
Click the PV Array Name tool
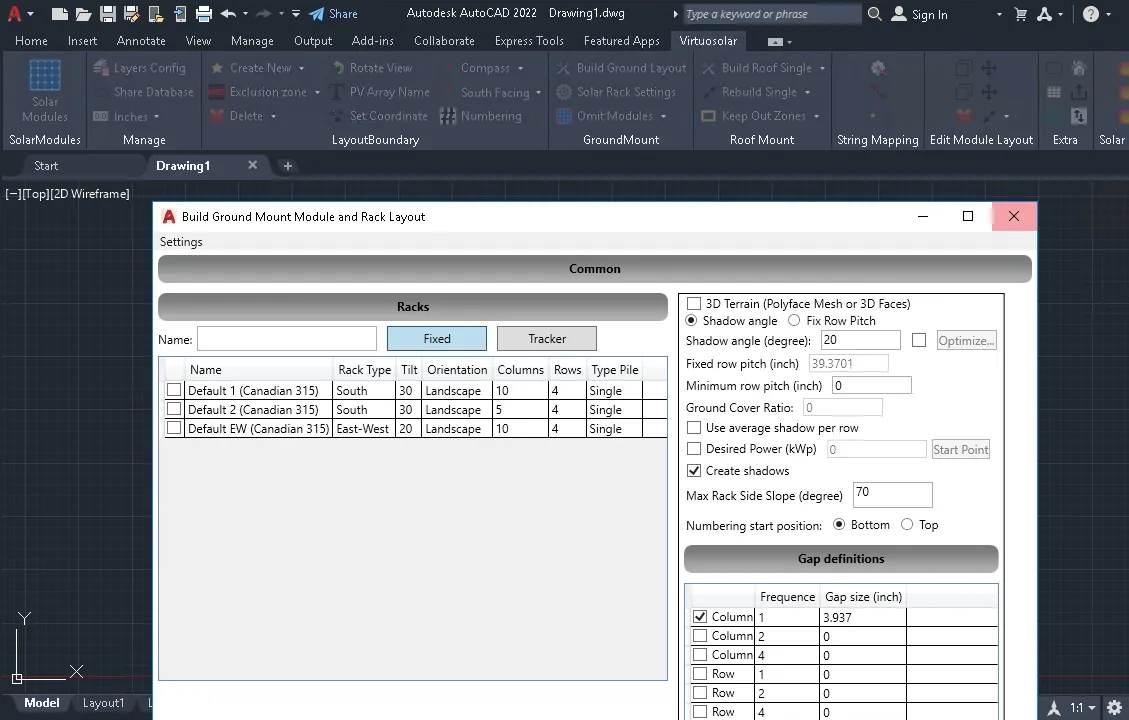[x=379, y=92]
